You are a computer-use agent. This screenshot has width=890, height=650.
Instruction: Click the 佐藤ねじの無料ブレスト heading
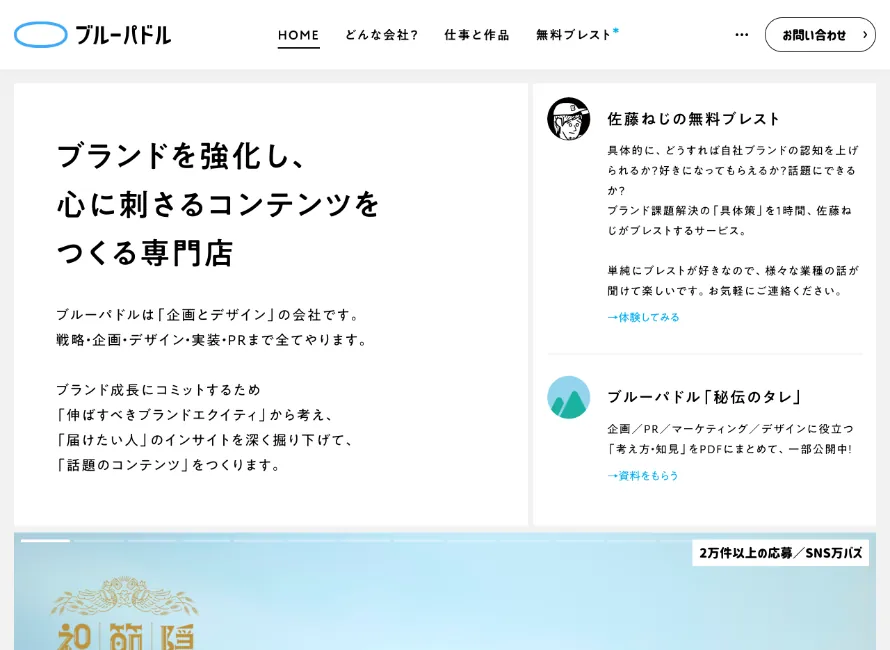(693, 119)
